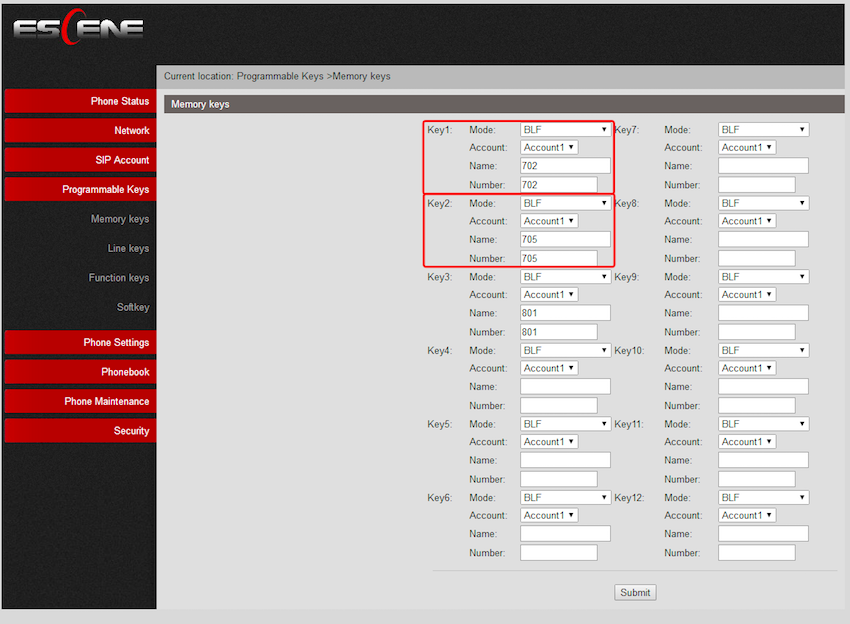850x624 pixels.
Task: Go to the Network section
Action: tap(80, 131)
